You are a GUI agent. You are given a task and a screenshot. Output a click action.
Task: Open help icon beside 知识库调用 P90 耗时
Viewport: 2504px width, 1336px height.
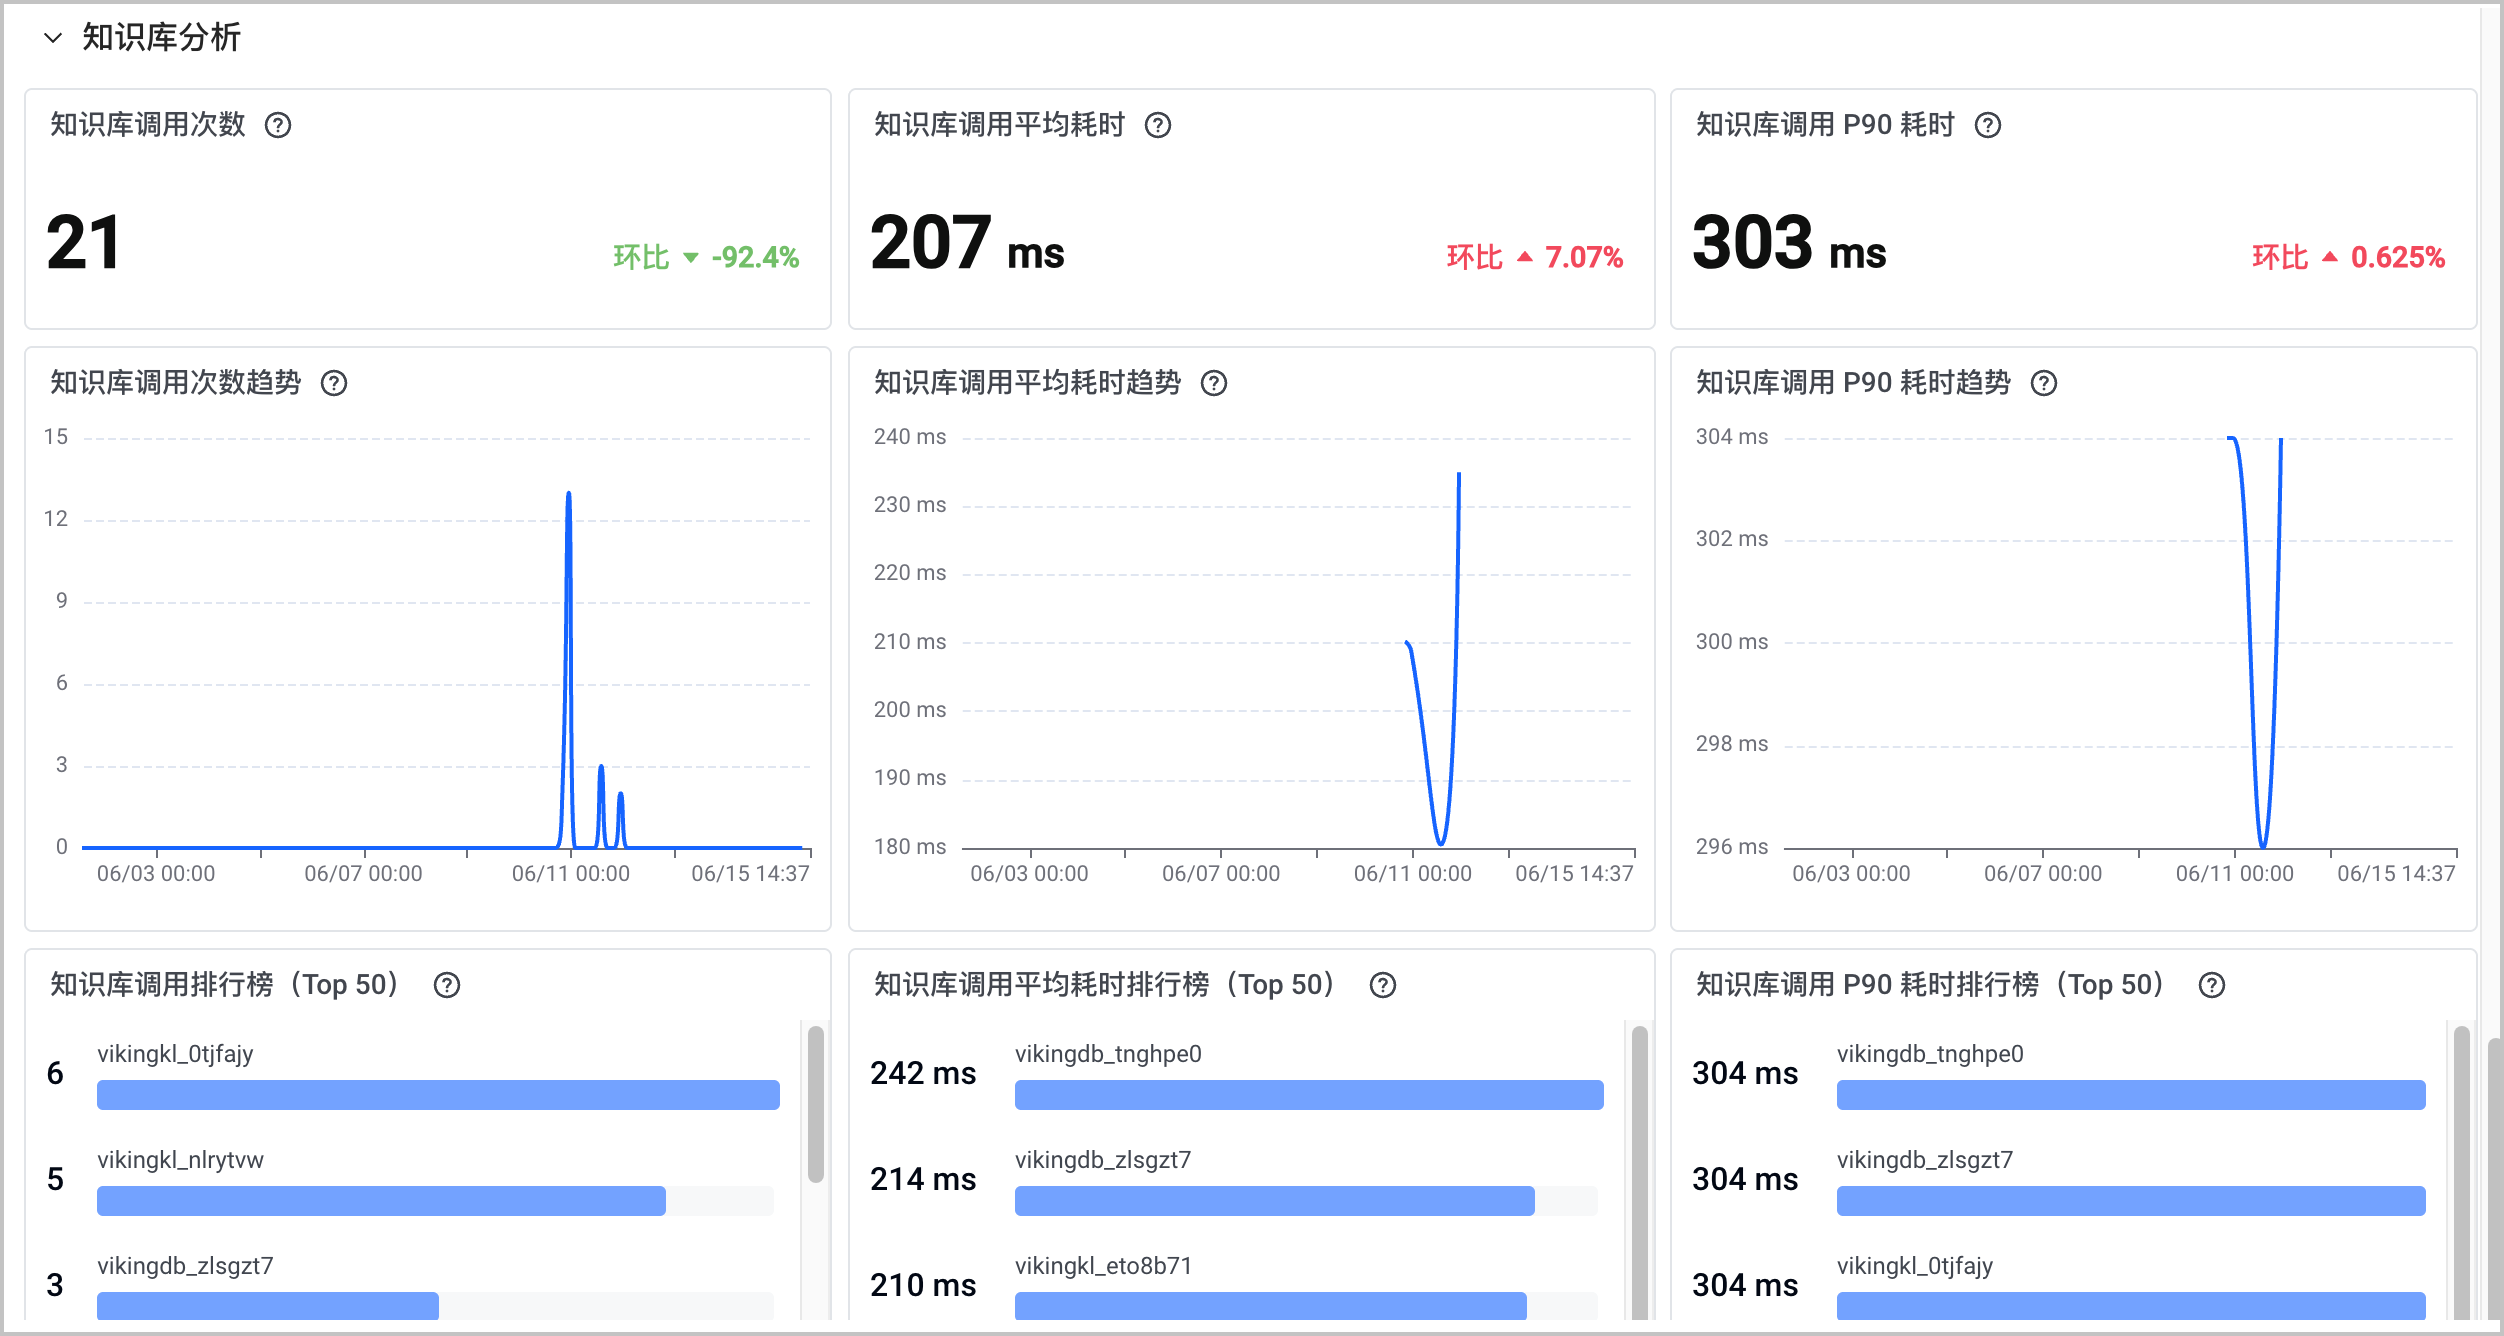1988,125
